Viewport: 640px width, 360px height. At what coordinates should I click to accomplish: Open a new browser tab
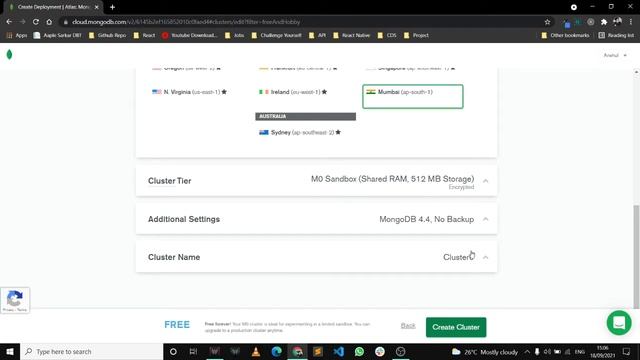112,7
